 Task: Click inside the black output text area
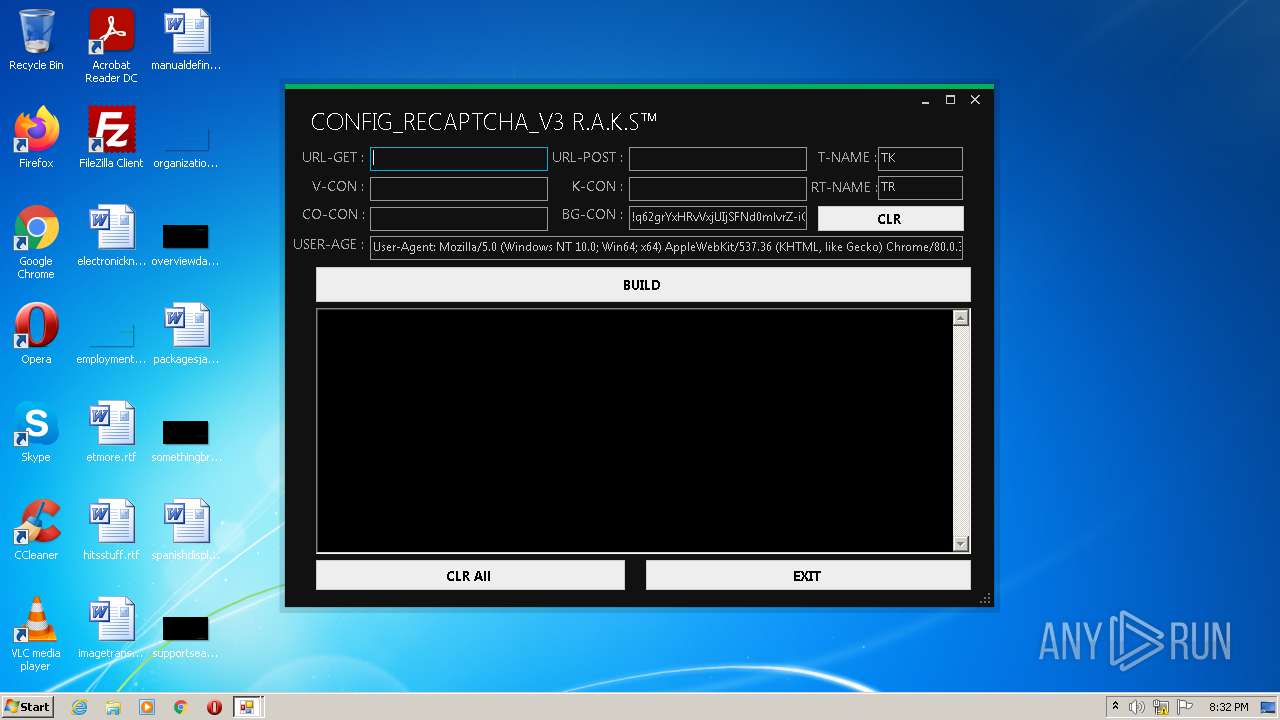pyautogui.click(x=635, y=430)
